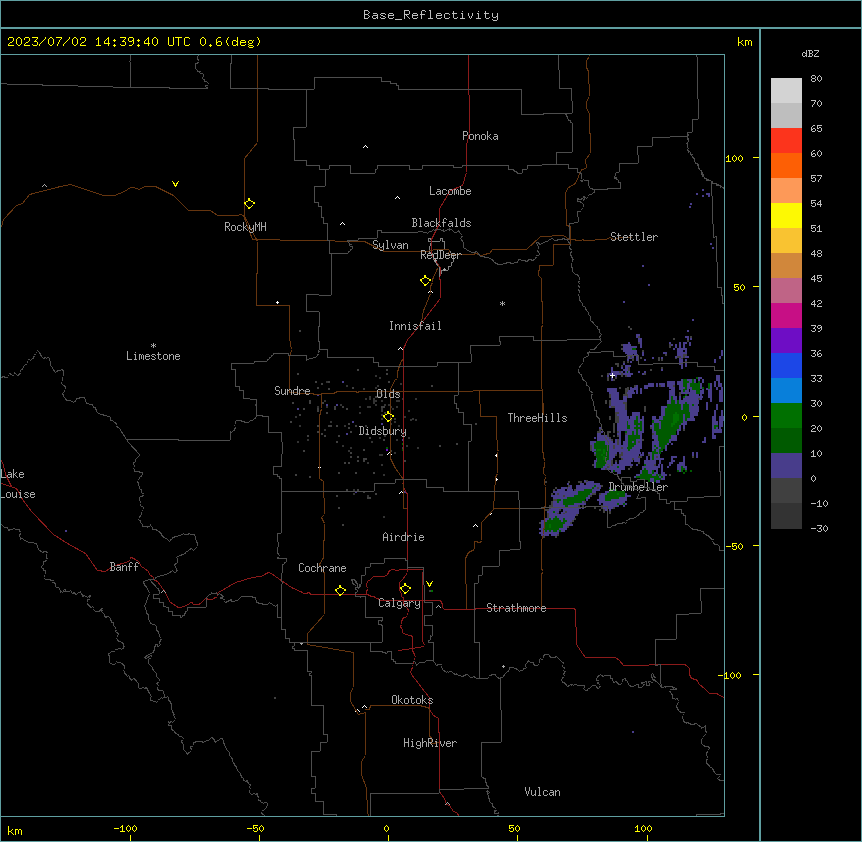
Task: Select the yellow diamond marker at Olds
Action: tap(388, 417)
